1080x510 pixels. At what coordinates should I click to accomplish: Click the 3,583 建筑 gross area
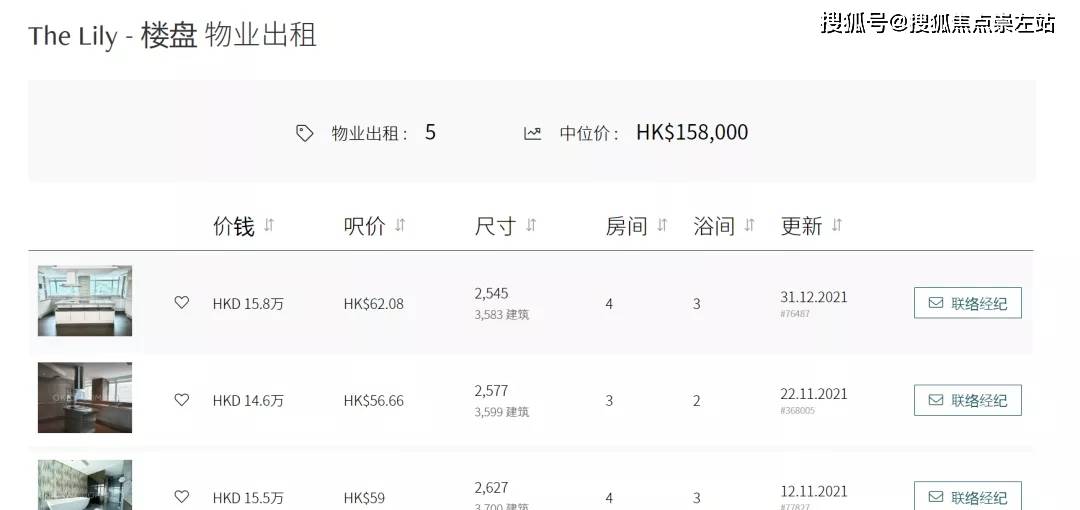(x=501, y=315)
